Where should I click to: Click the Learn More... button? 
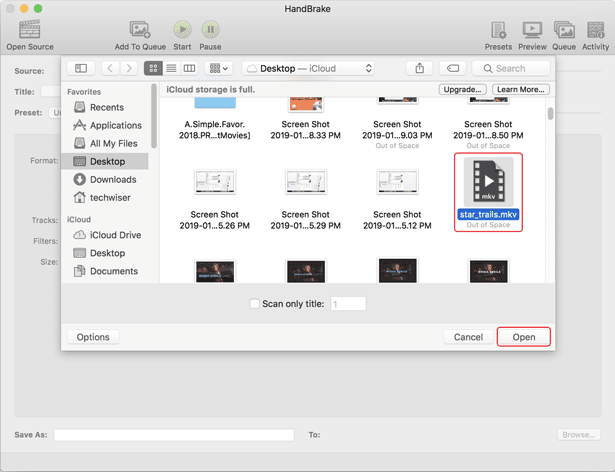(520, 89)
